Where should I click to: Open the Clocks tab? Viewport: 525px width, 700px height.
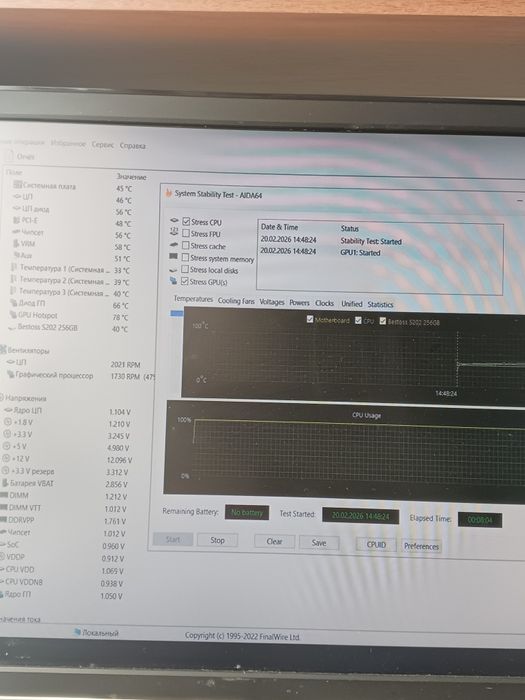325,303
